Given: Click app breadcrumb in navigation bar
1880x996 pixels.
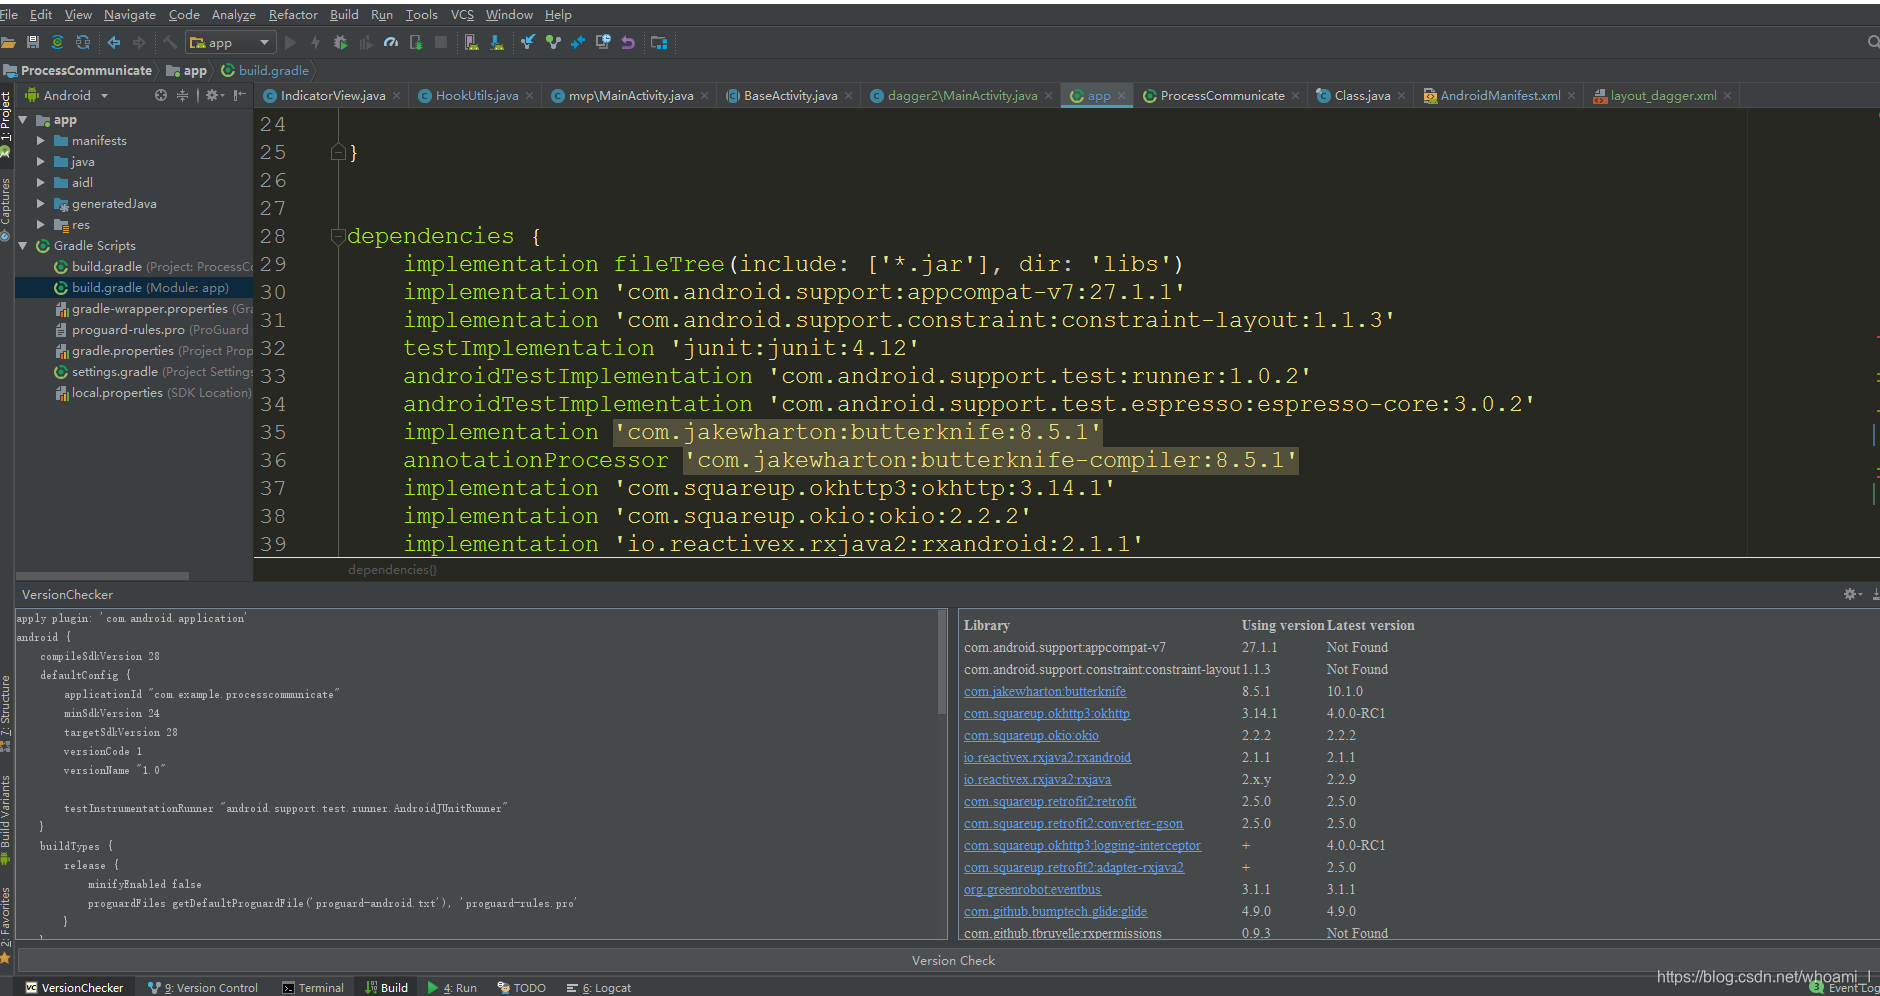Looking at the screenshot, I should [x=187, y=70].
